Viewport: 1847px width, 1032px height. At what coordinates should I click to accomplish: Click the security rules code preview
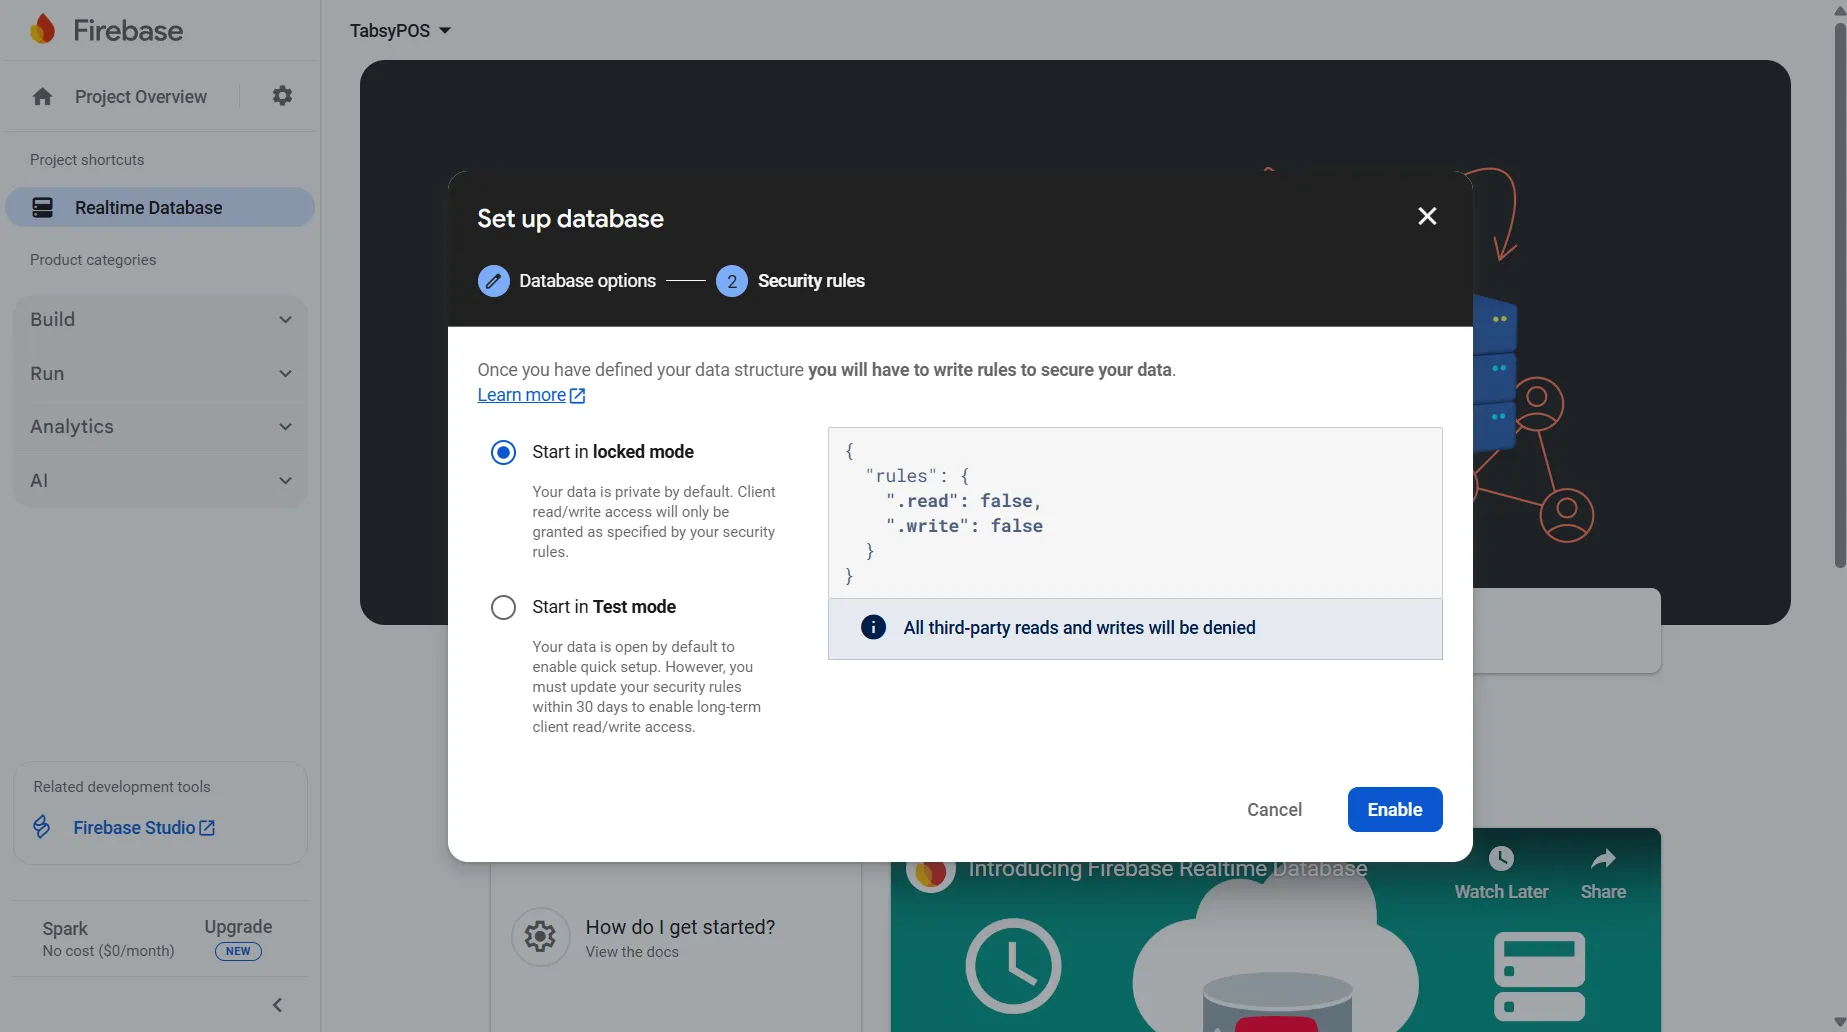(1135, 513)
